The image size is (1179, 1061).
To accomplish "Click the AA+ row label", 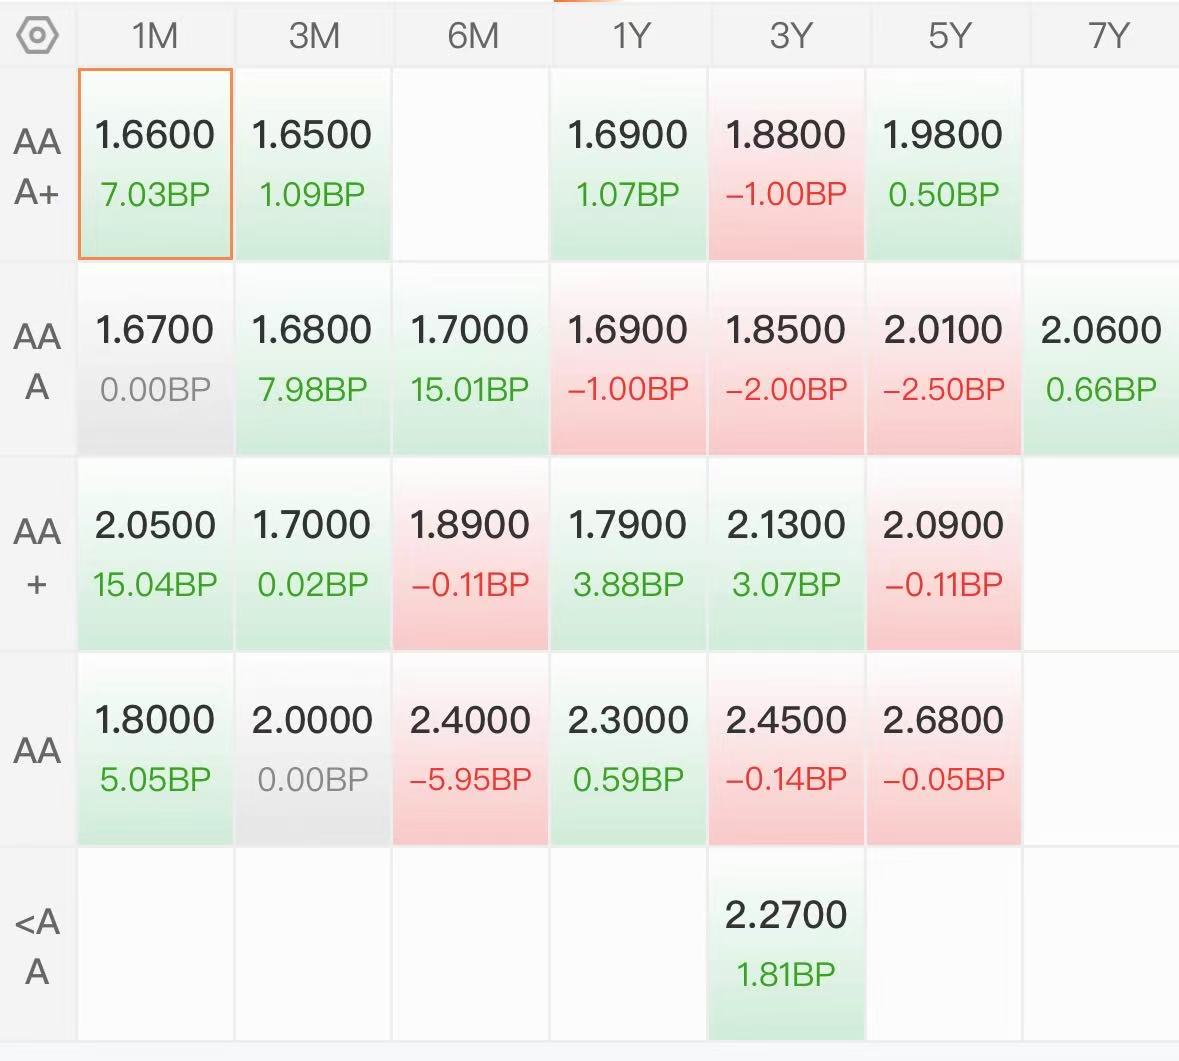I will click(37, 556).
